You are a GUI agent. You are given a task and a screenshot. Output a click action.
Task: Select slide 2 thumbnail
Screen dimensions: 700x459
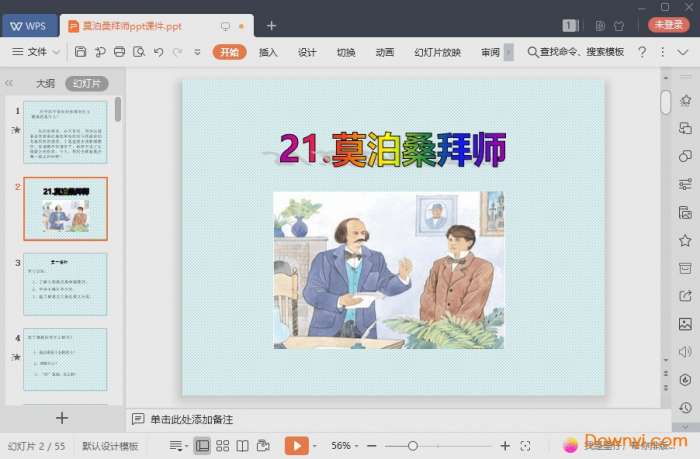tap(65, 209)
